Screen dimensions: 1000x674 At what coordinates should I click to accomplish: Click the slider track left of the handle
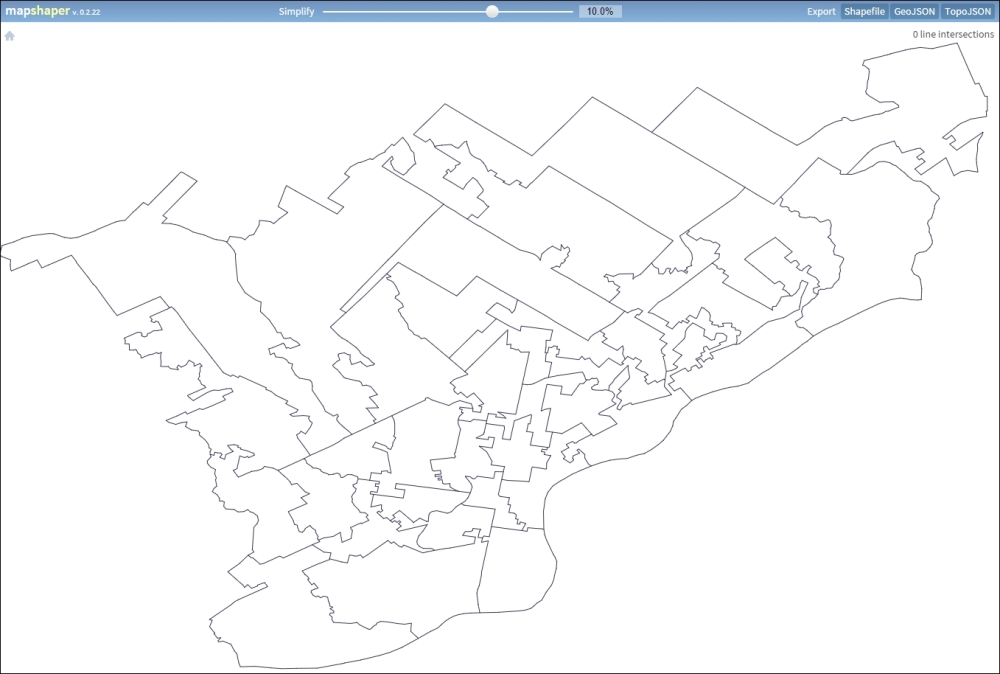click(400, 12)
